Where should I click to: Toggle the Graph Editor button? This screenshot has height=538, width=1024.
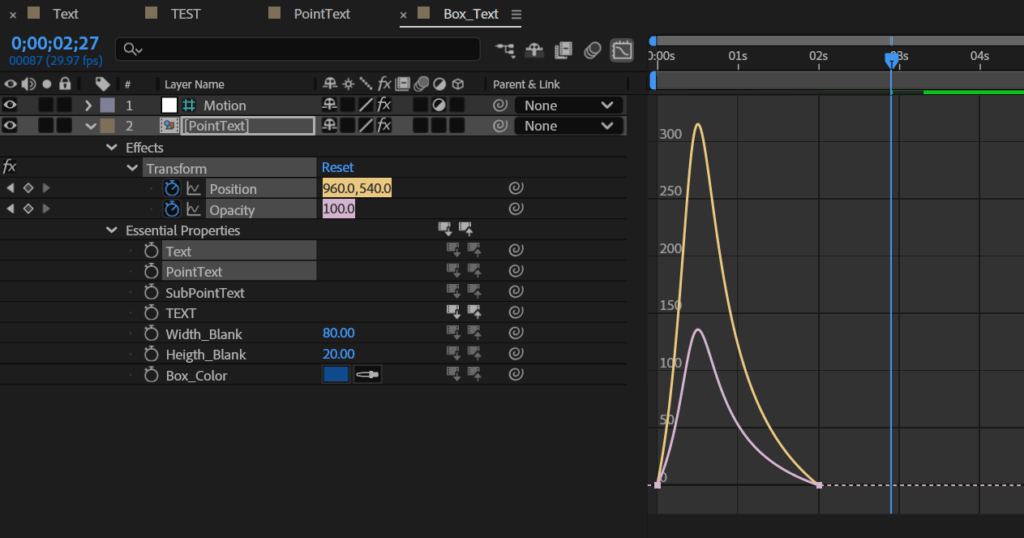(x=622, y=50)
